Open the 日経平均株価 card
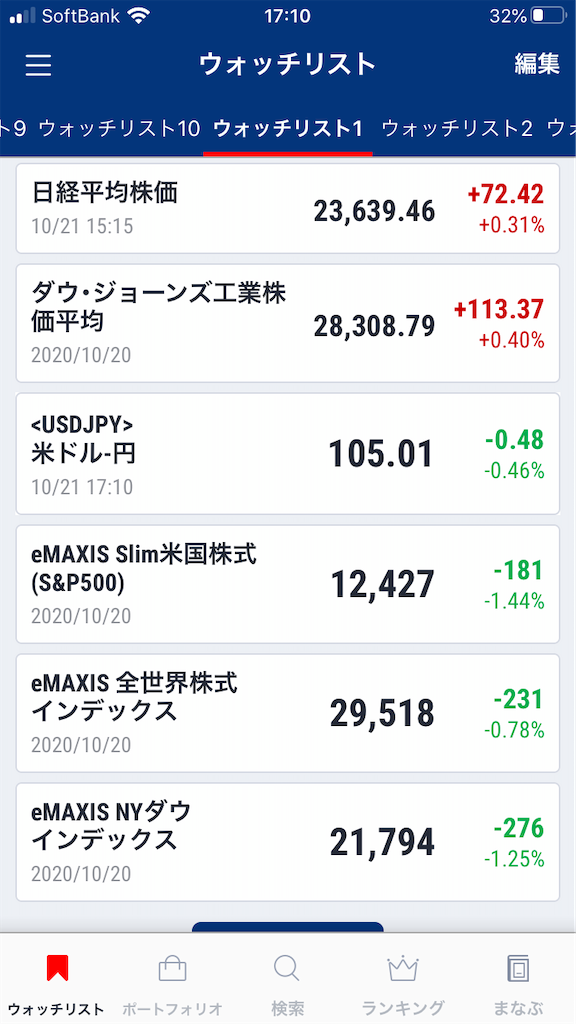Image resolution: width=576 pixels, height=1024 pixels. (288, 208)
